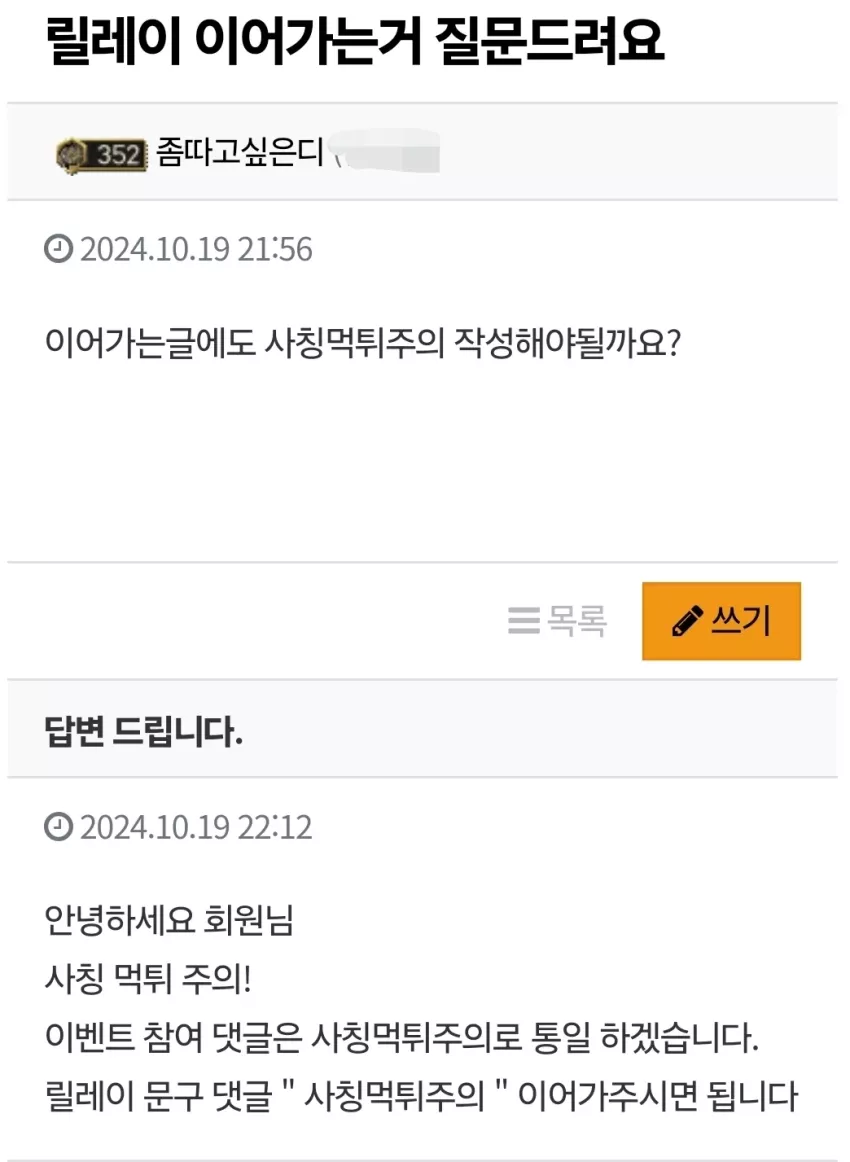Screen dimensions: 850x1162
Task: Click the 답변 드립니다. reply header
Action: click(x=144, y=731)
